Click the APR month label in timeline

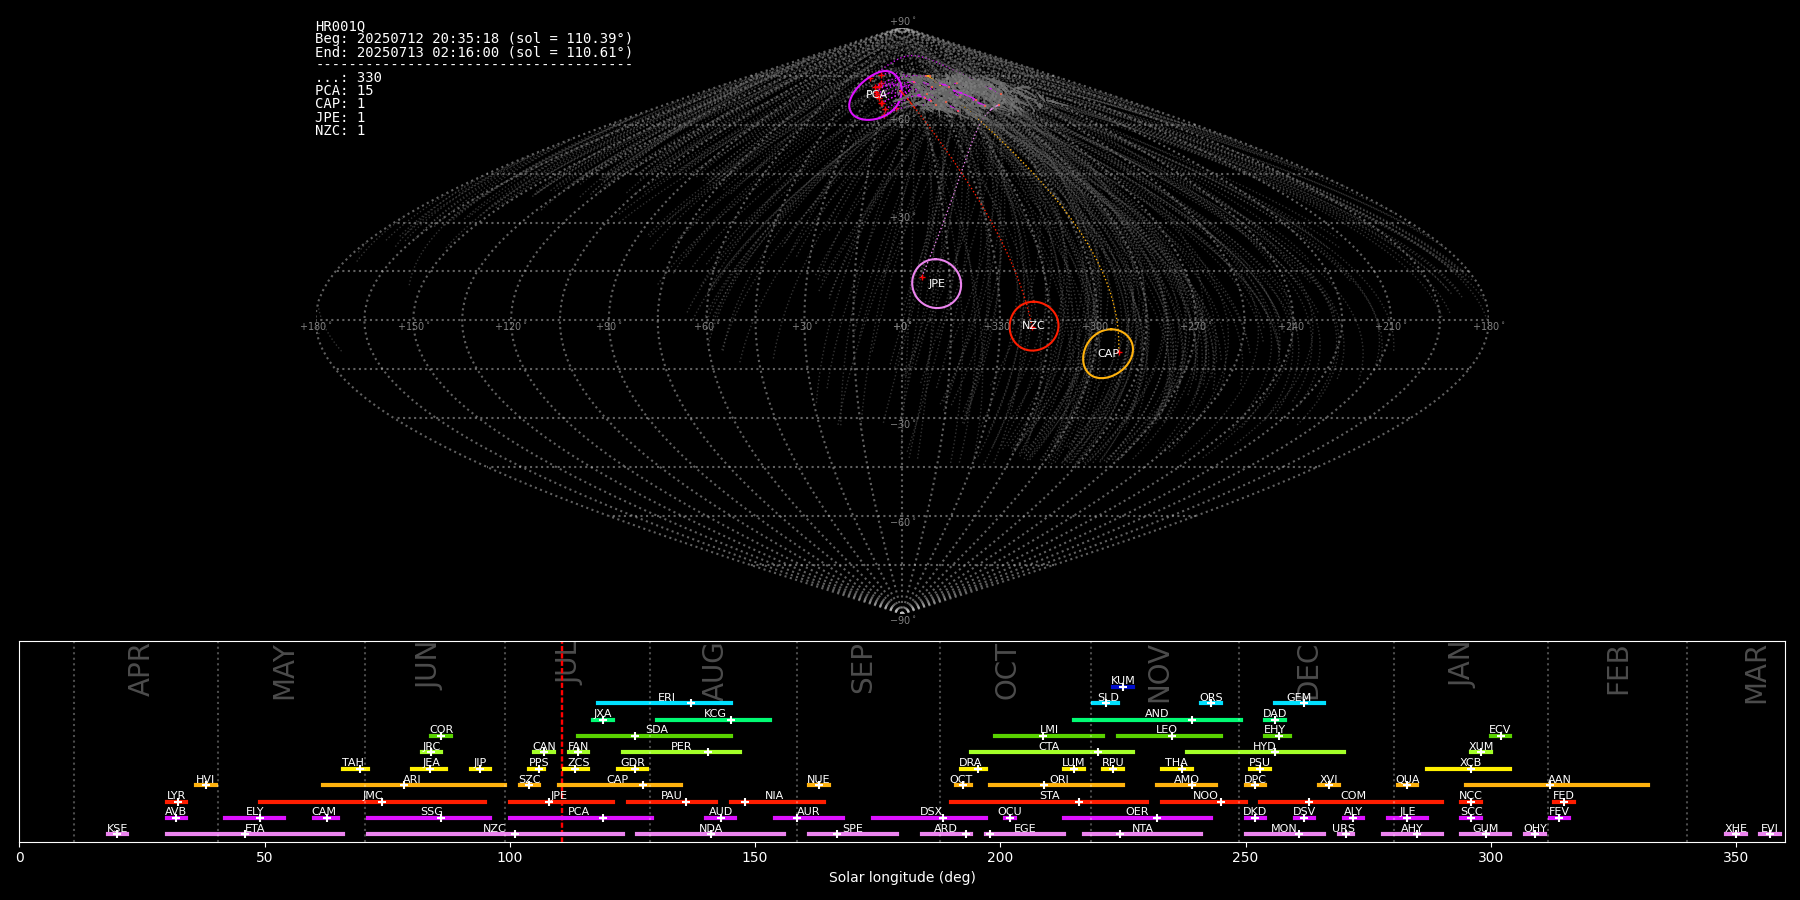(x=139, y=670)
